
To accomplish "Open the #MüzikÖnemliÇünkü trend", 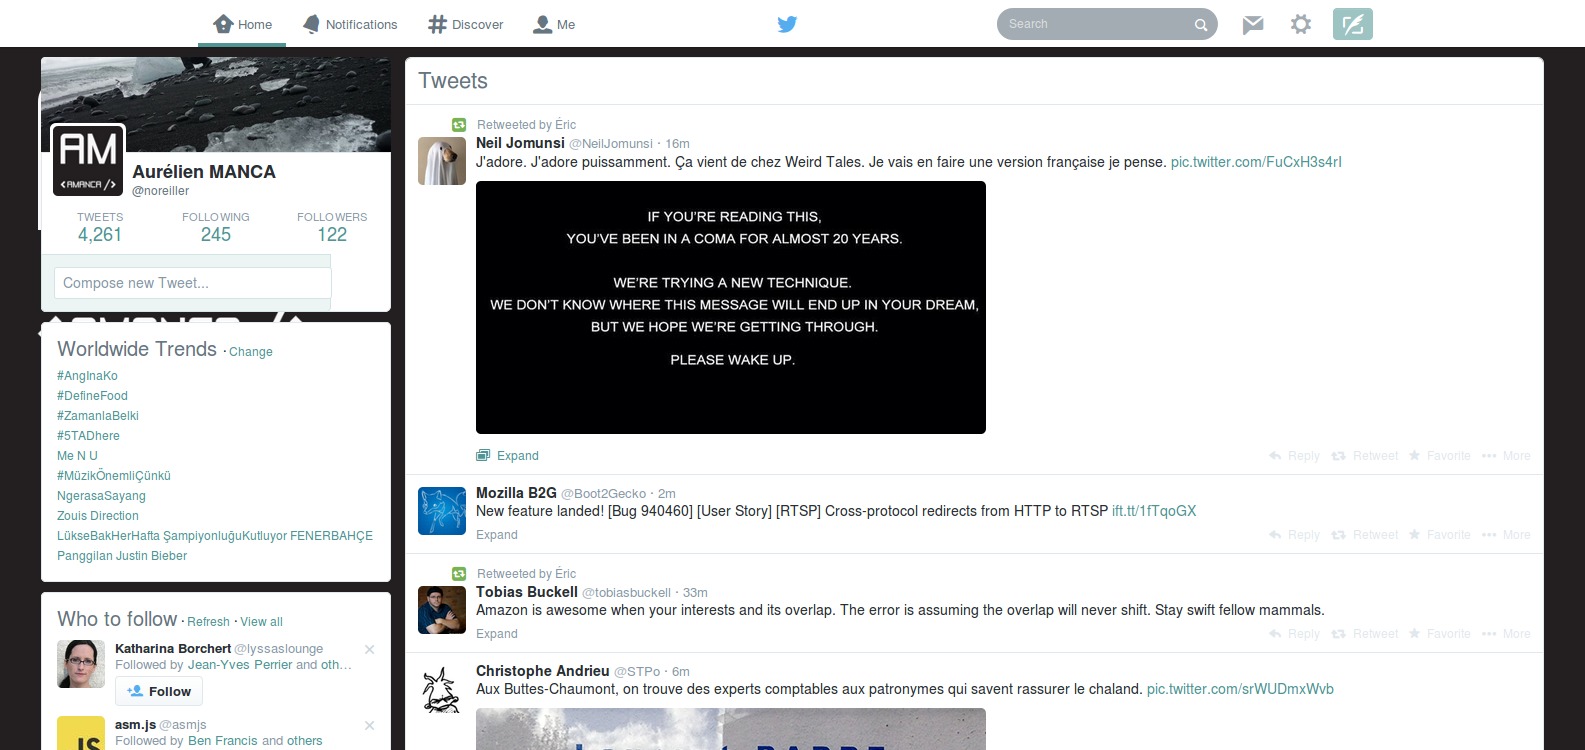I will click(114, 476).
